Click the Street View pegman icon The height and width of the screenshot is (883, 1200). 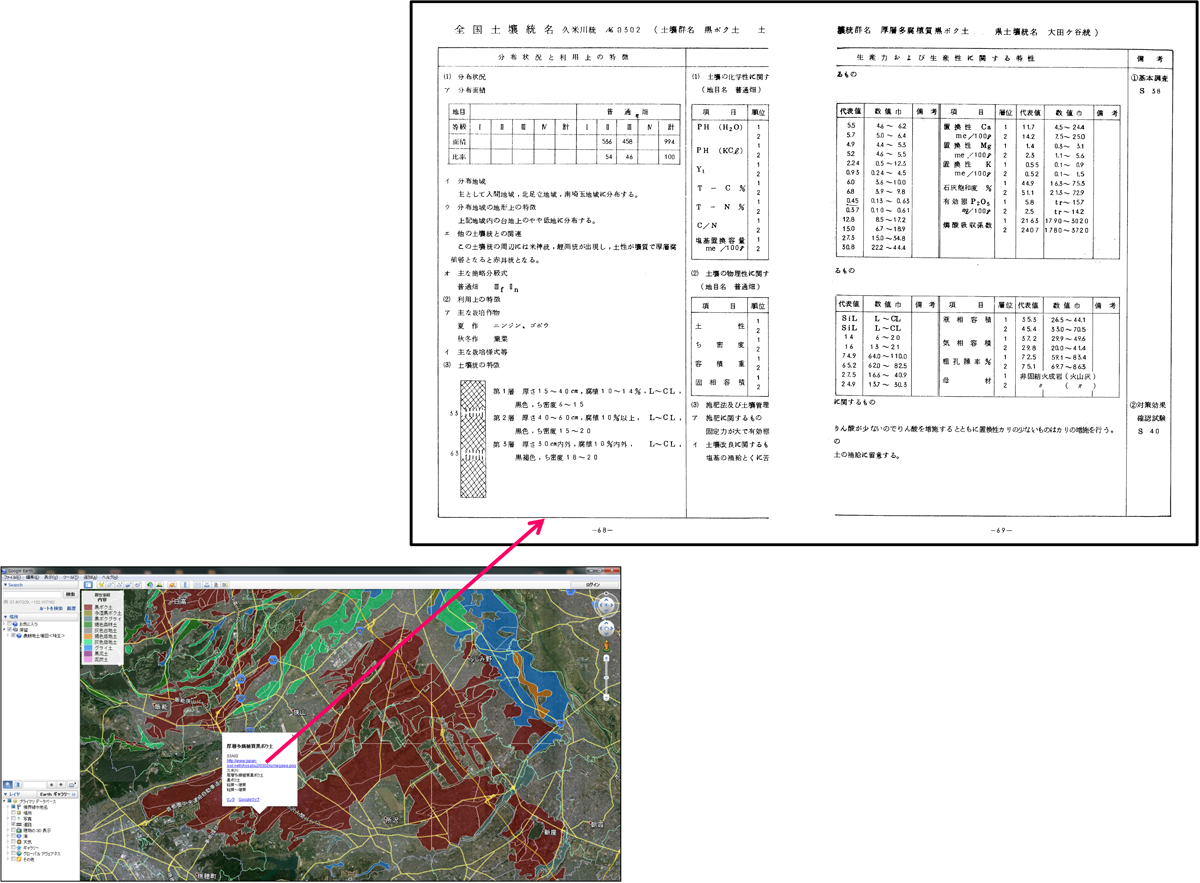(x=606, y=646)
